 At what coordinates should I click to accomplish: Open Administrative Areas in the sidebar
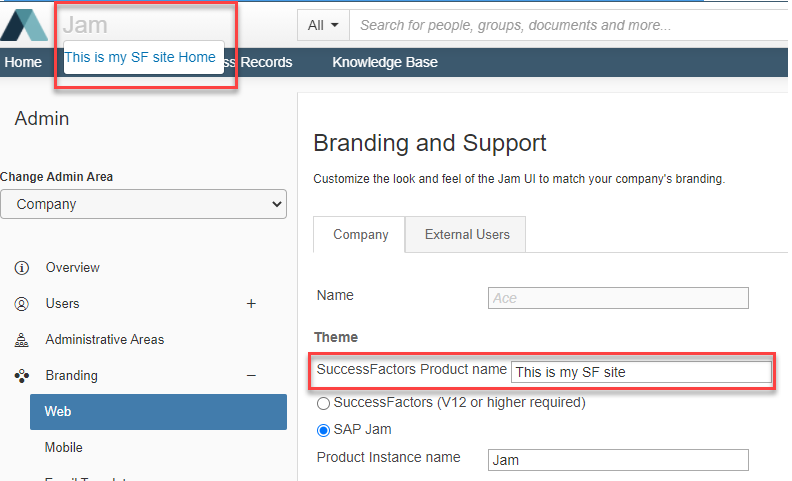pos(105,340)
